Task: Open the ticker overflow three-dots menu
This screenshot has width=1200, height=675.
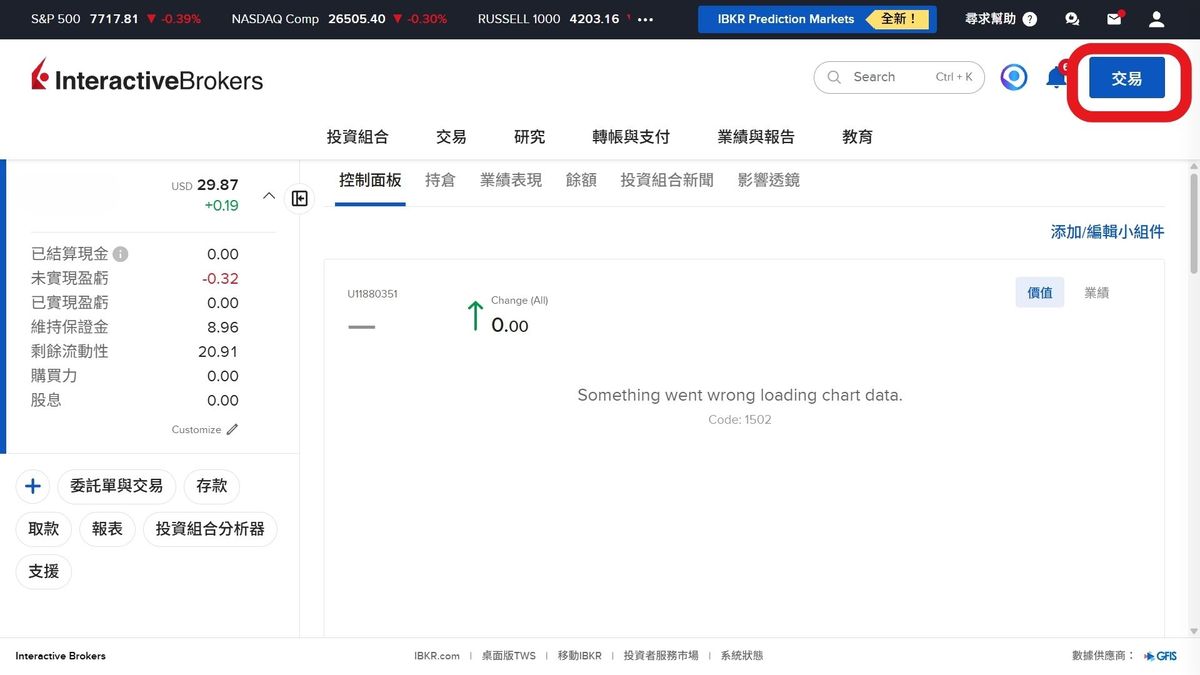Action: pos(645,19)
